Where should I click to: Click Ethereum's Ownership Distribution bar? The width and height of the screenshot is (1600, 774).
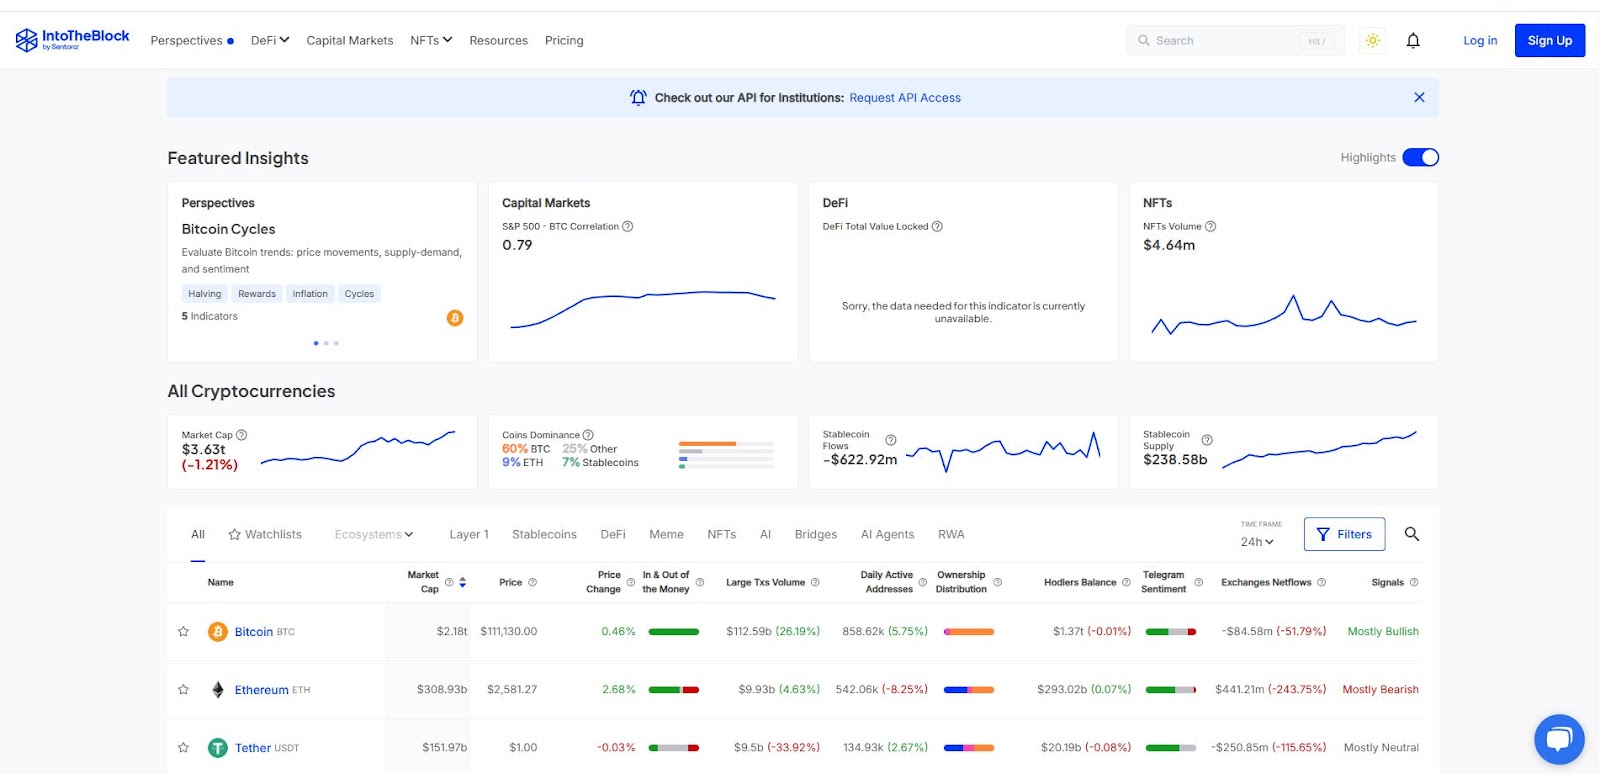coord(969,690)
